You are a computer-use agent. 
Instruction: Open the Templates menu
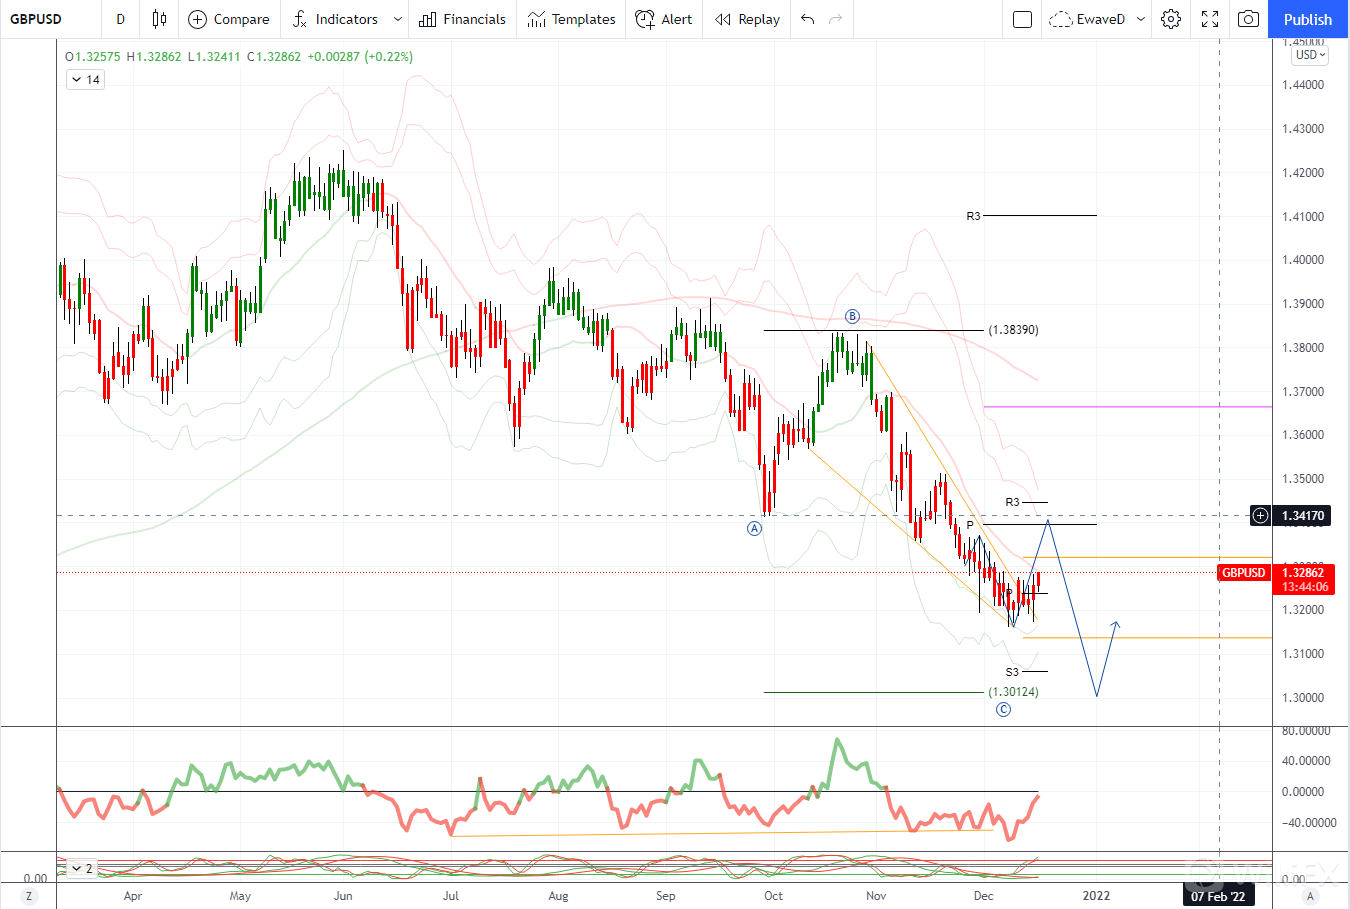[x=571, y=19]
